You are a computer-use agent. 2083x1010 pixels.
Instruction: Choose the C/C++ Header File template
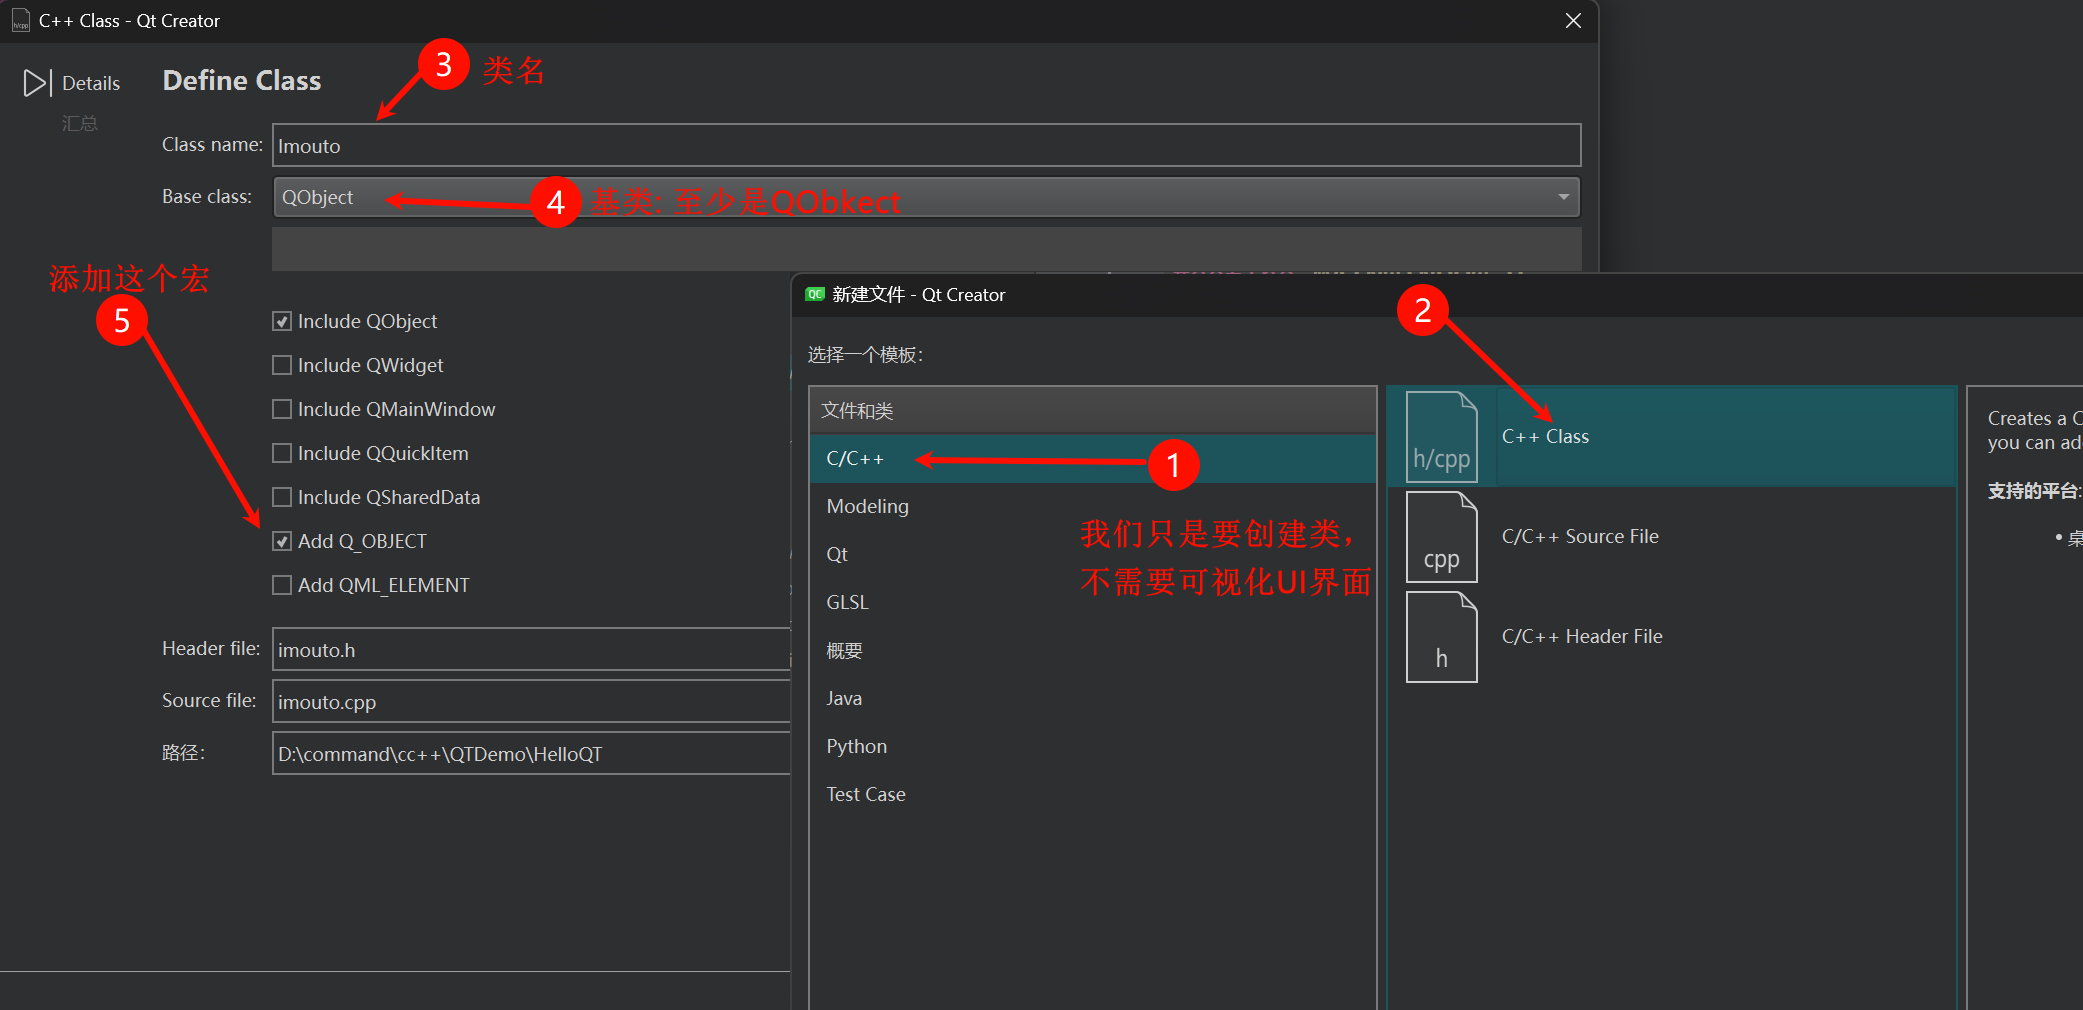coord(1582,637)
